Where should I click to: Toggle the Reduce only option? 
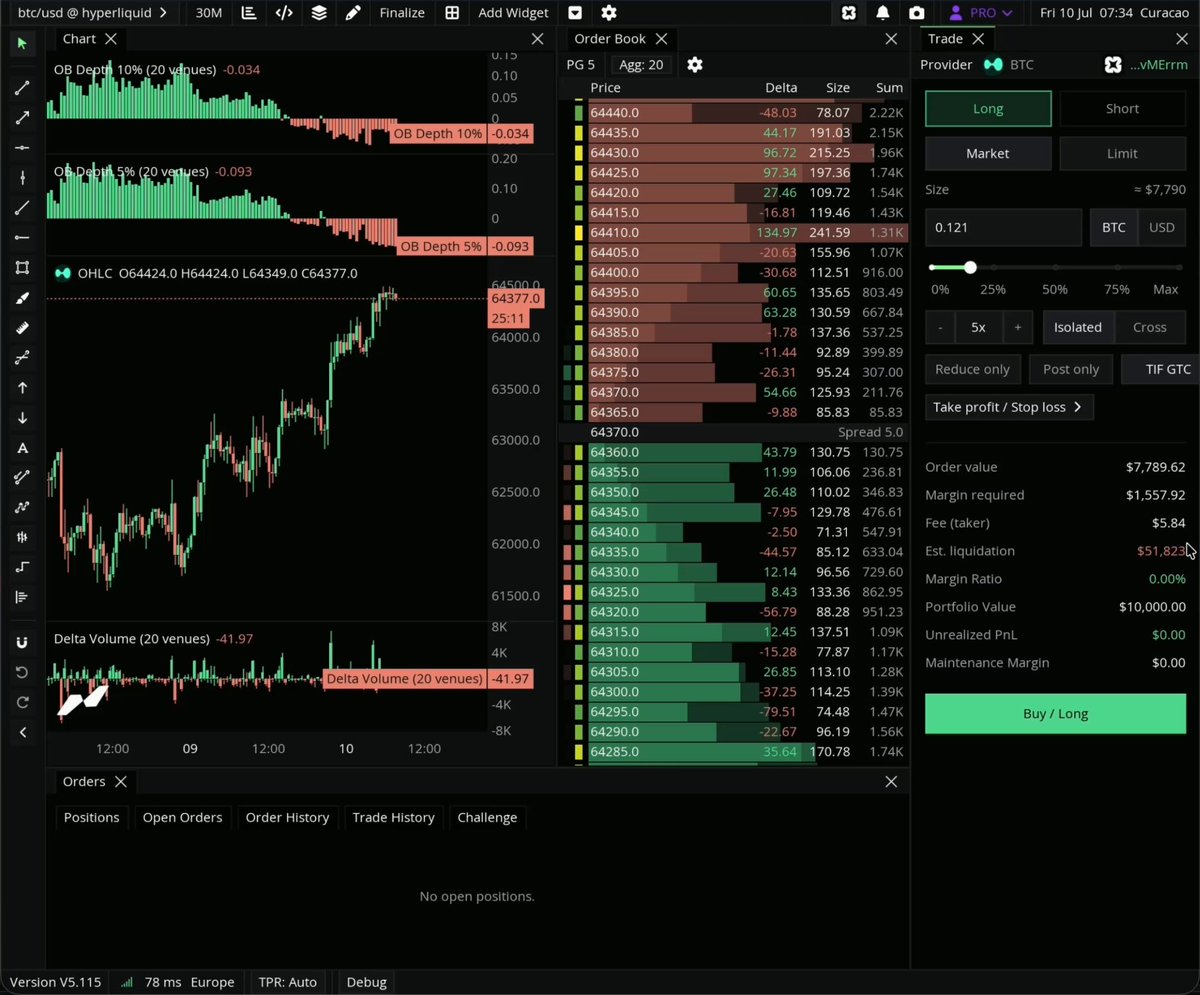click(972, 369)
